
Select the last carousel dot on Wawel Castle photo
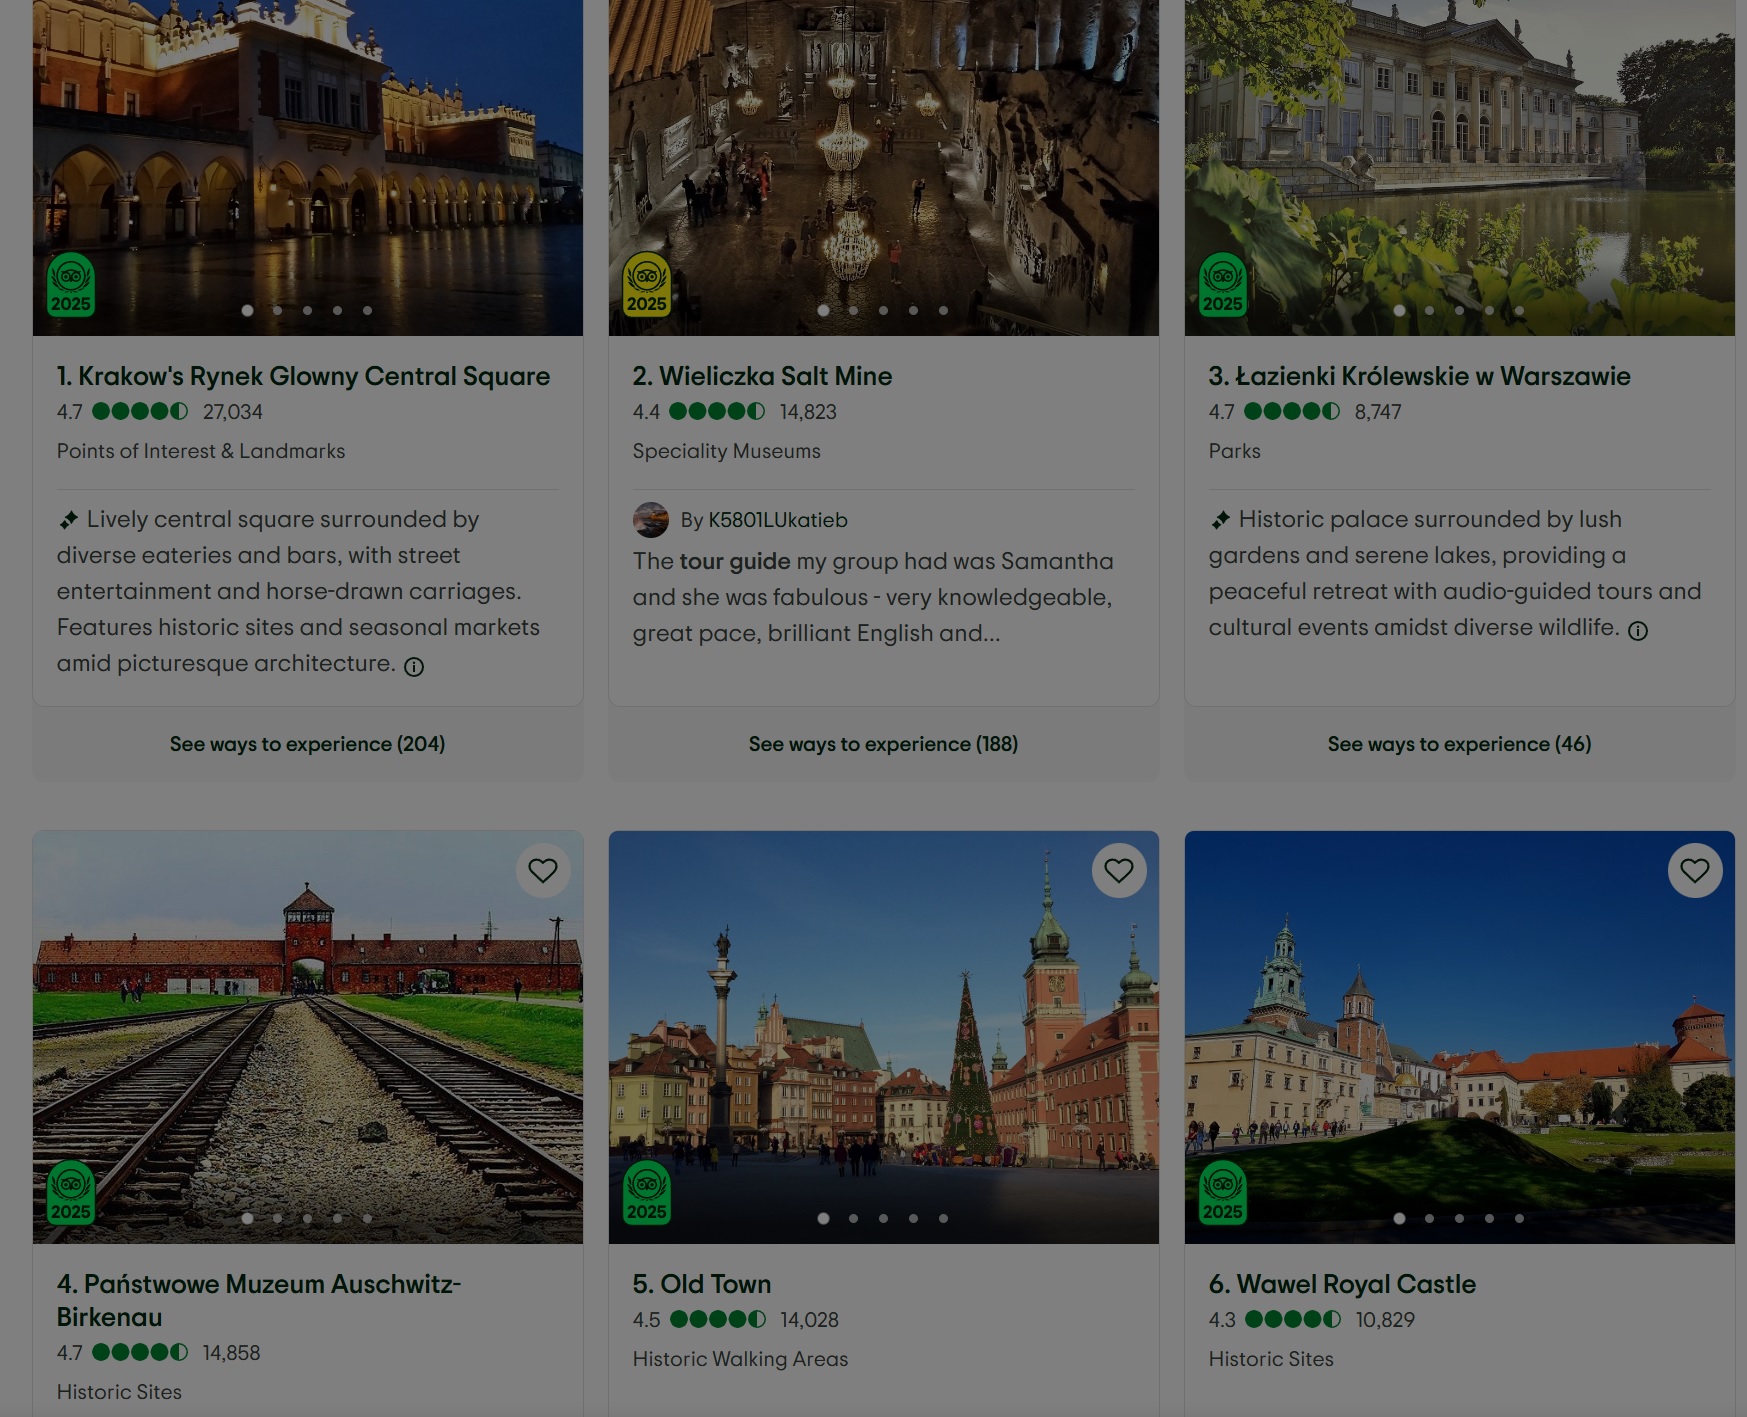[1519, 1218]
